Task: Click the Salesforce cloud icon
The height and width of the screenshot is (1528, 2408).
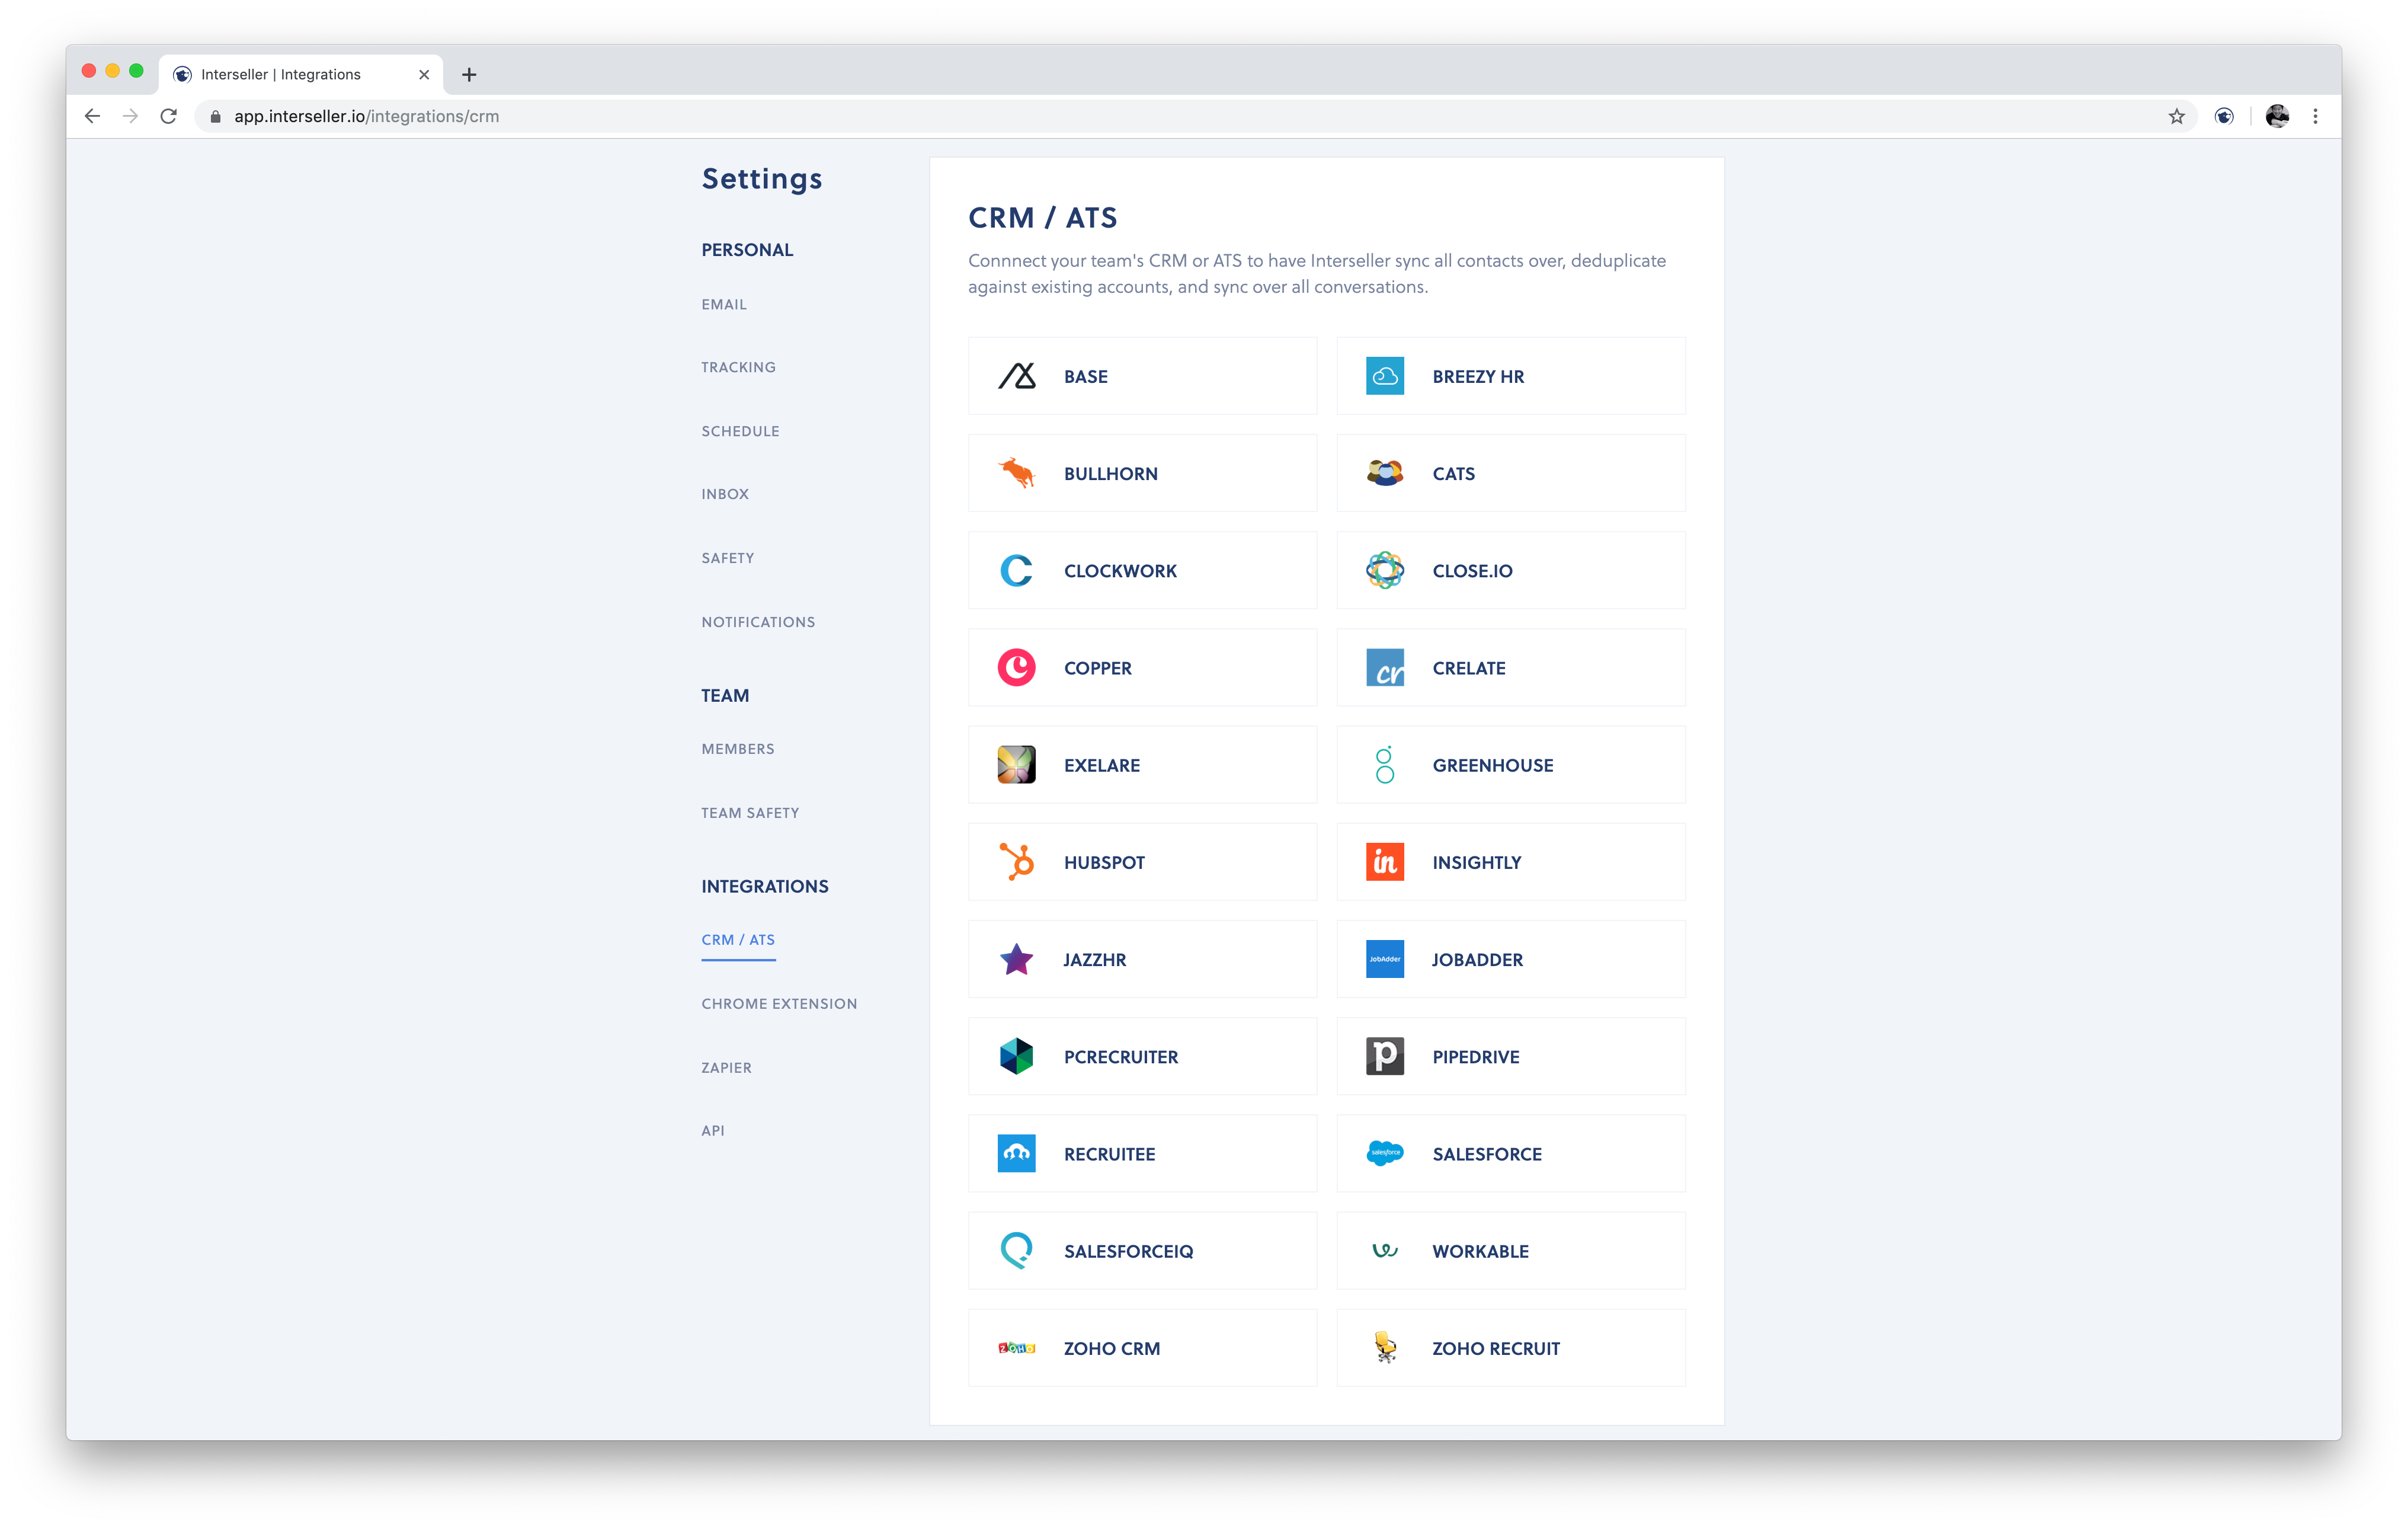Action: (1384, 1153)
